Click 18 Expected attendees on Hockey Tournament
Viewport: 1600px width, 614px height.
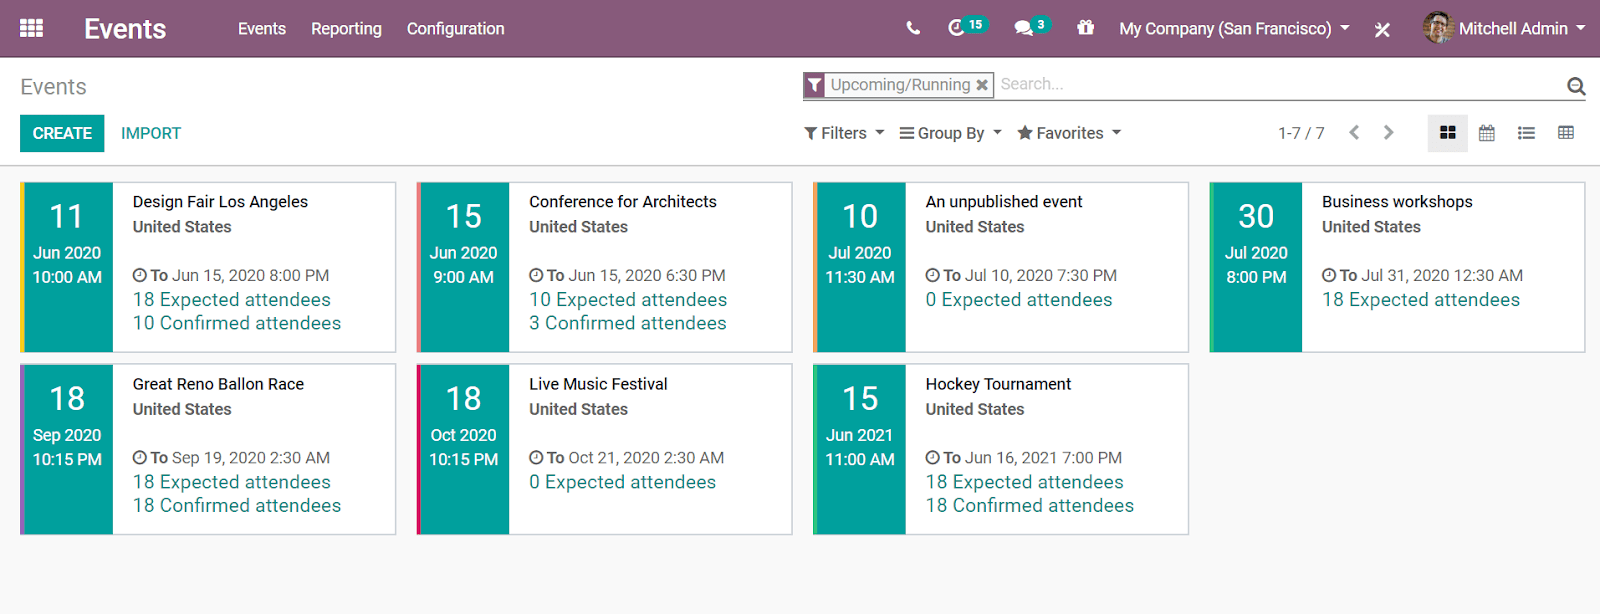click(x=1025, y=482)
